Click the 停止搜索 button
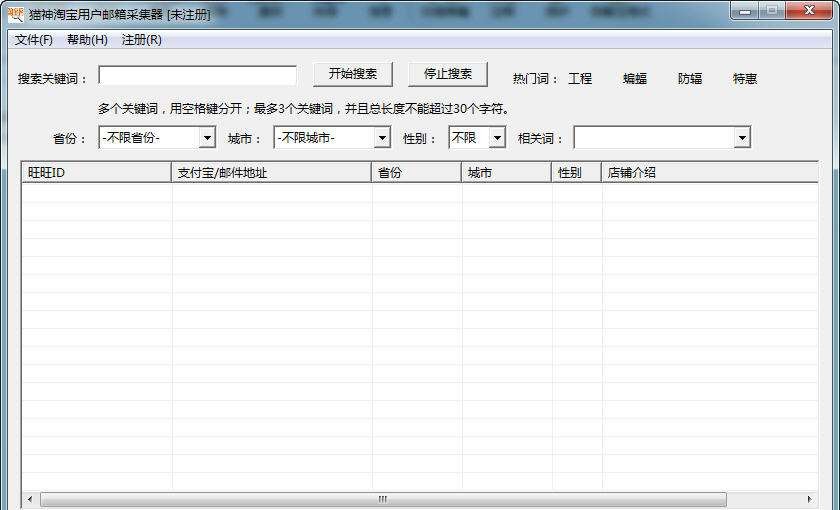 point(448,74)
